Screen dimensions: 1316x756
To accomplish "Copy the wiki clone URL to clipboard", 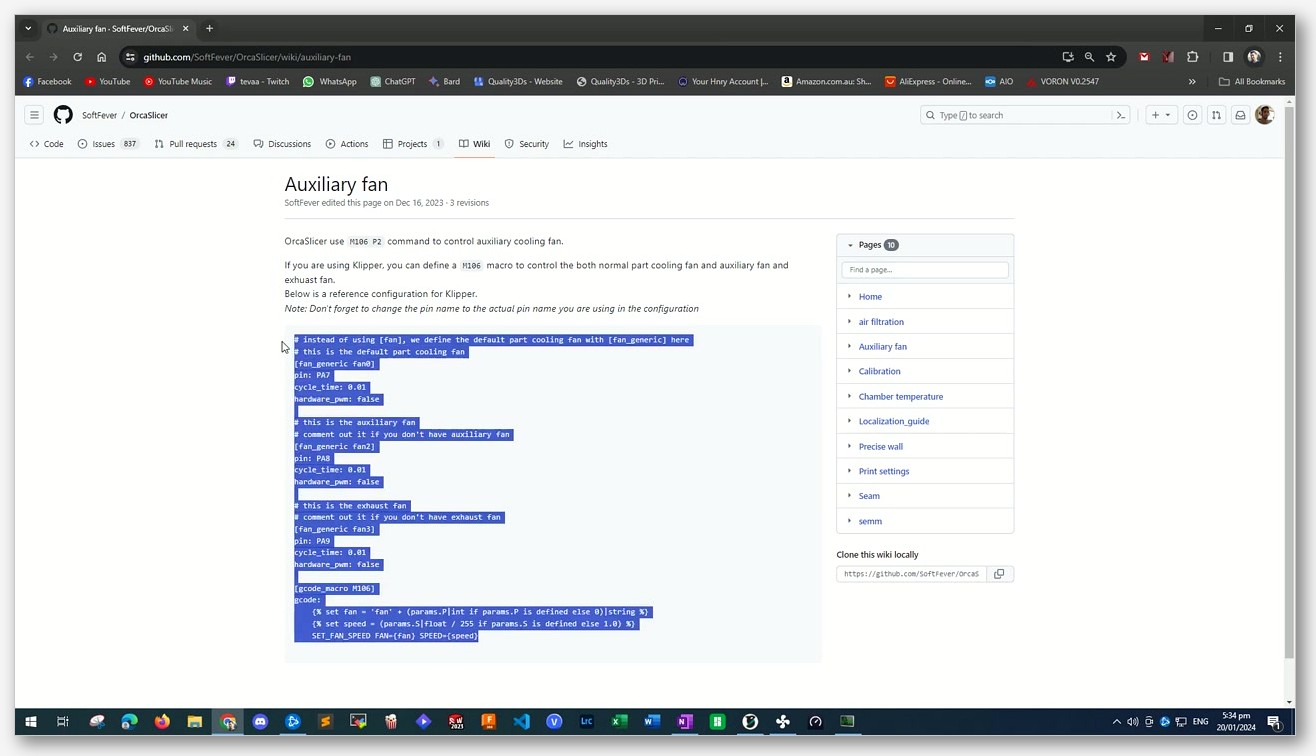I will click(999, 574).
